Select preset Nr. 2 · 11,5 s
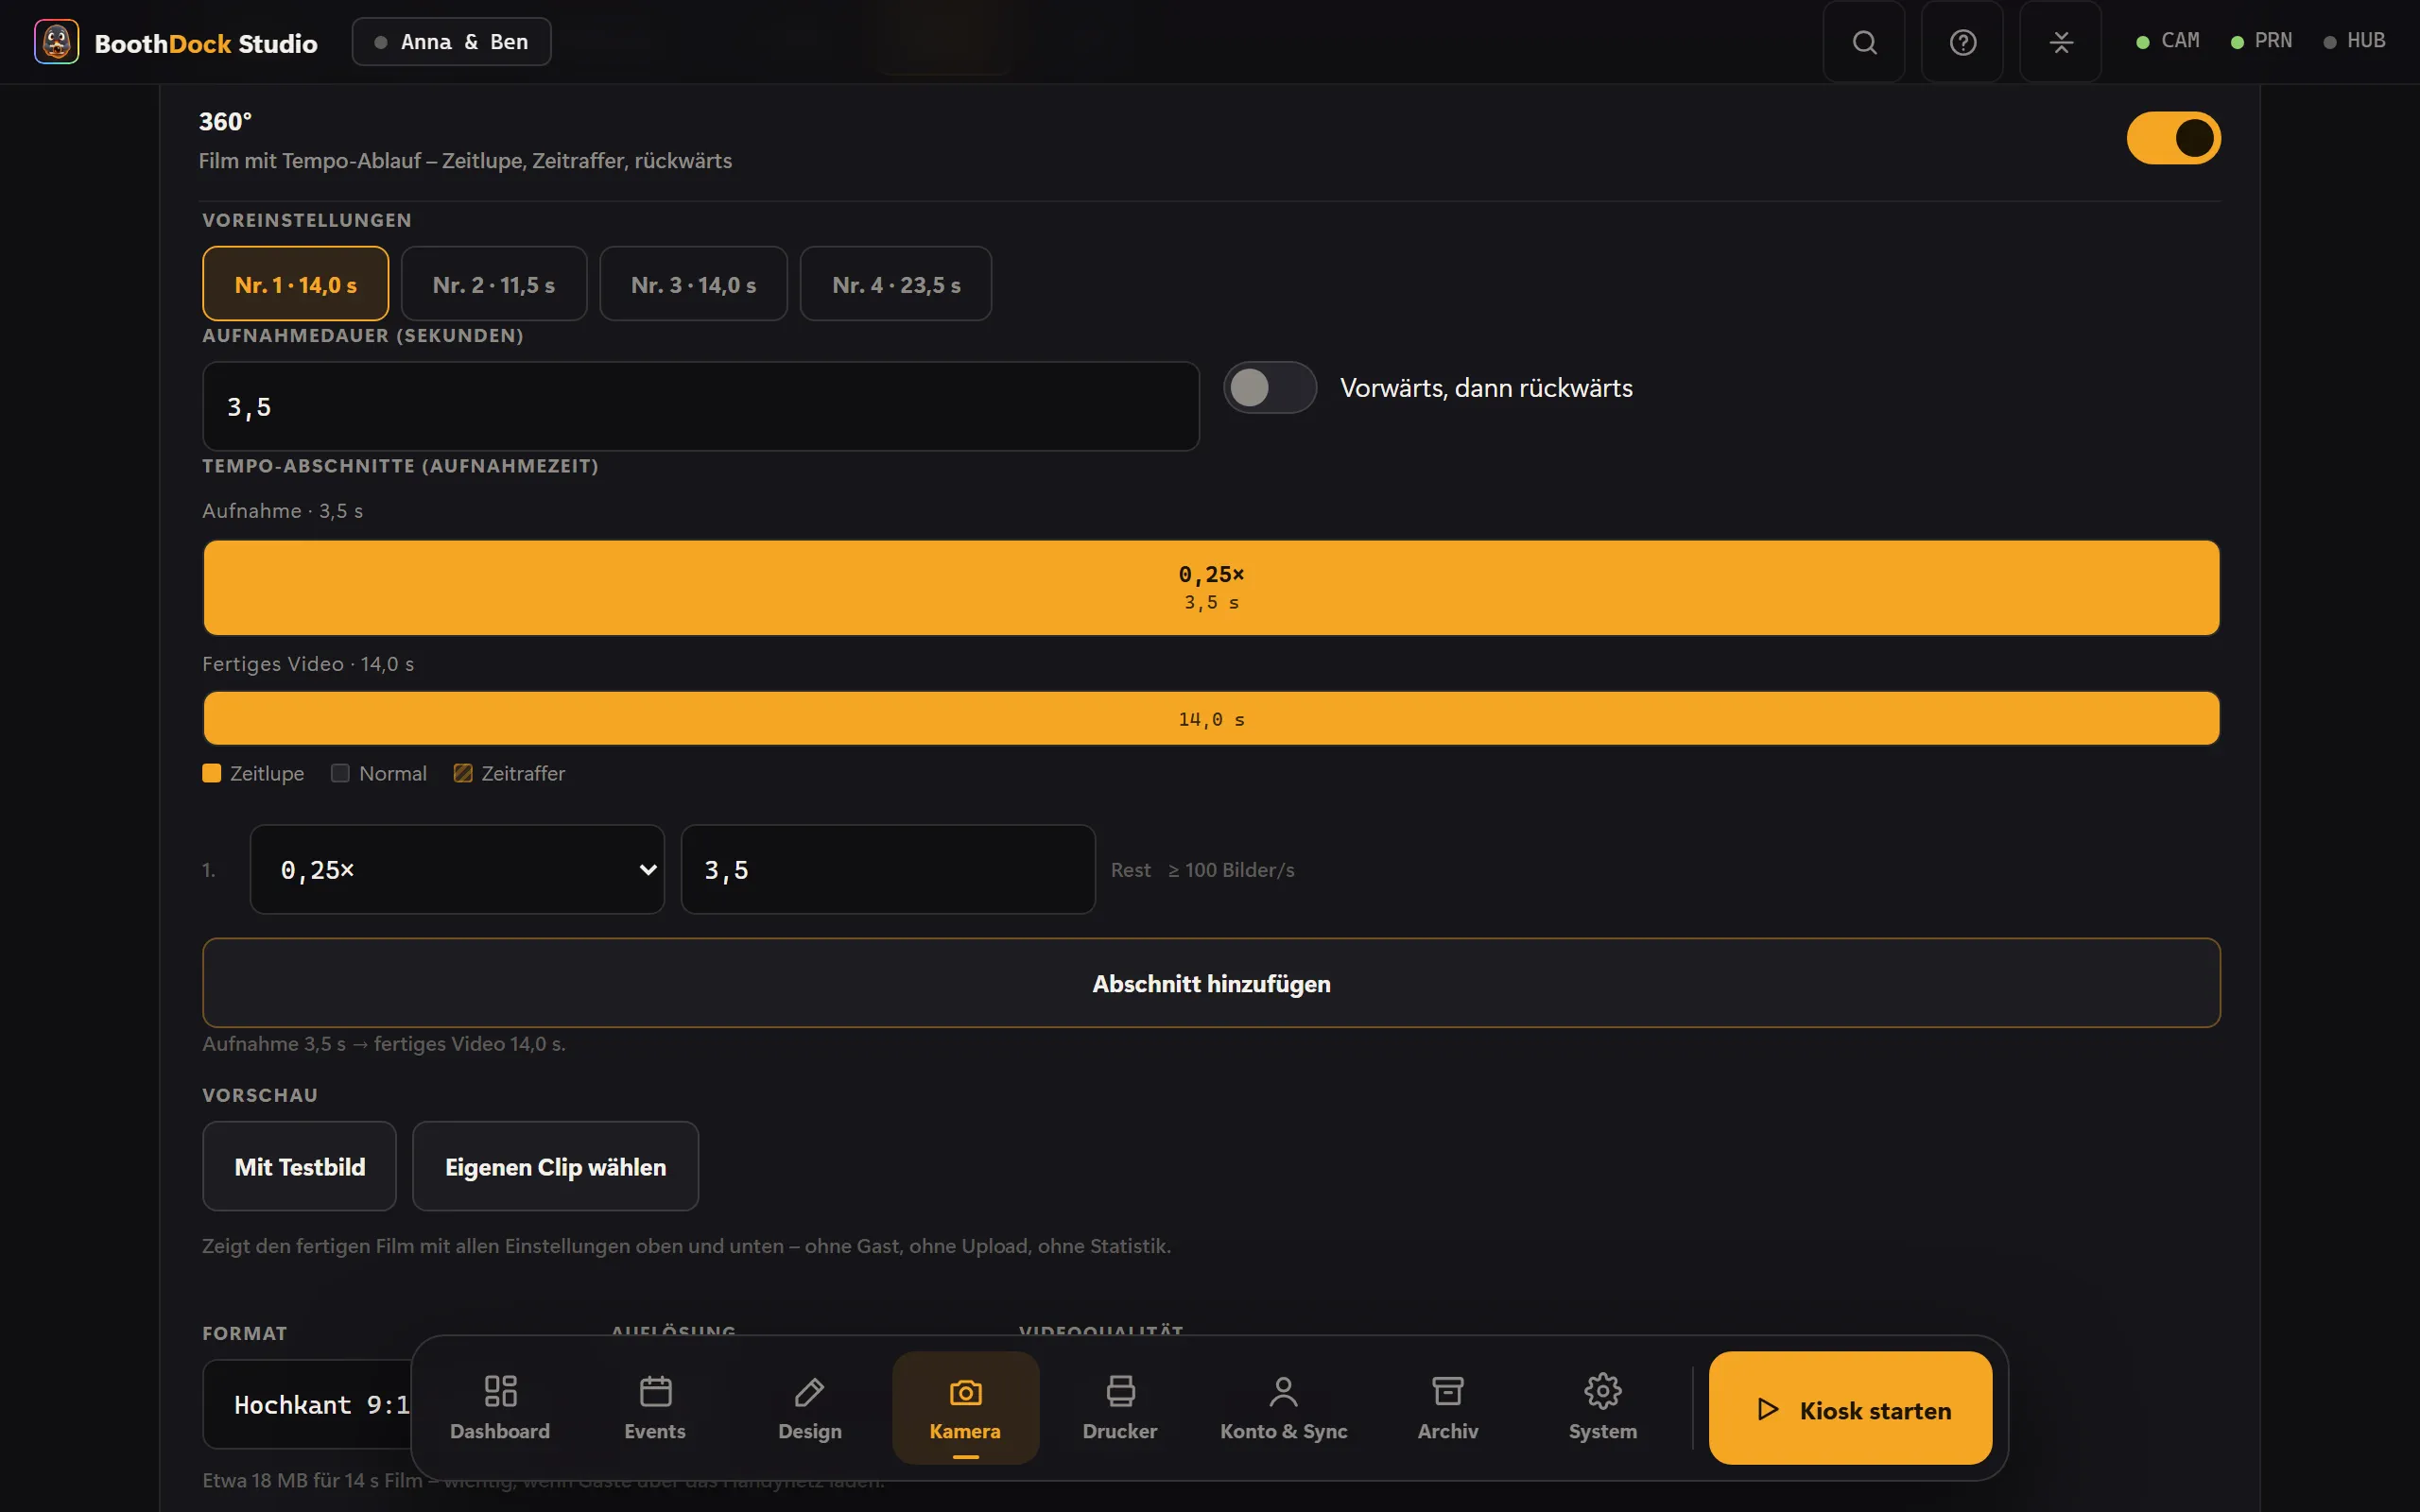The width and height of the screenshot is (2420, 1512). click(494, 284)
